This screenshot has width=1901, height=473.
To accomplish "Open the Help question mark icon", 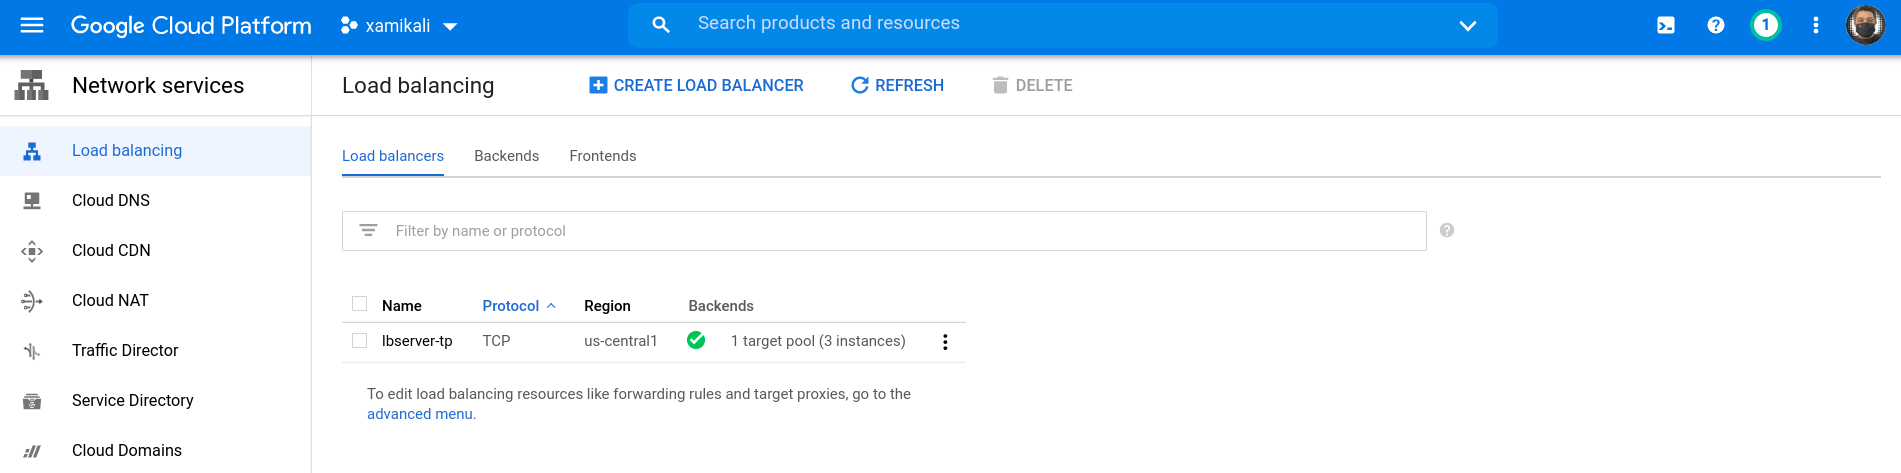I will tap(1716, 25).
